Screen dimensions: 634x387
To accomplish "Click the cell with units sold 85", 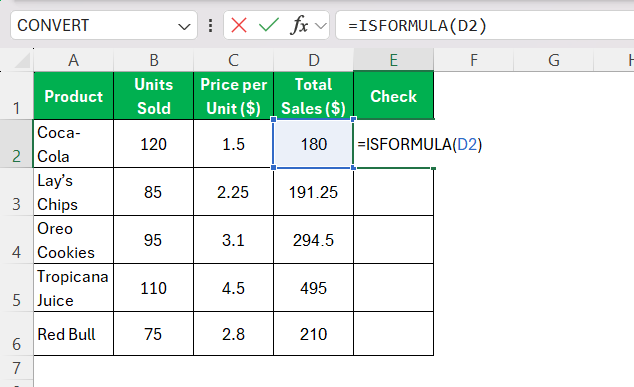I will click(x=154, y=192).
